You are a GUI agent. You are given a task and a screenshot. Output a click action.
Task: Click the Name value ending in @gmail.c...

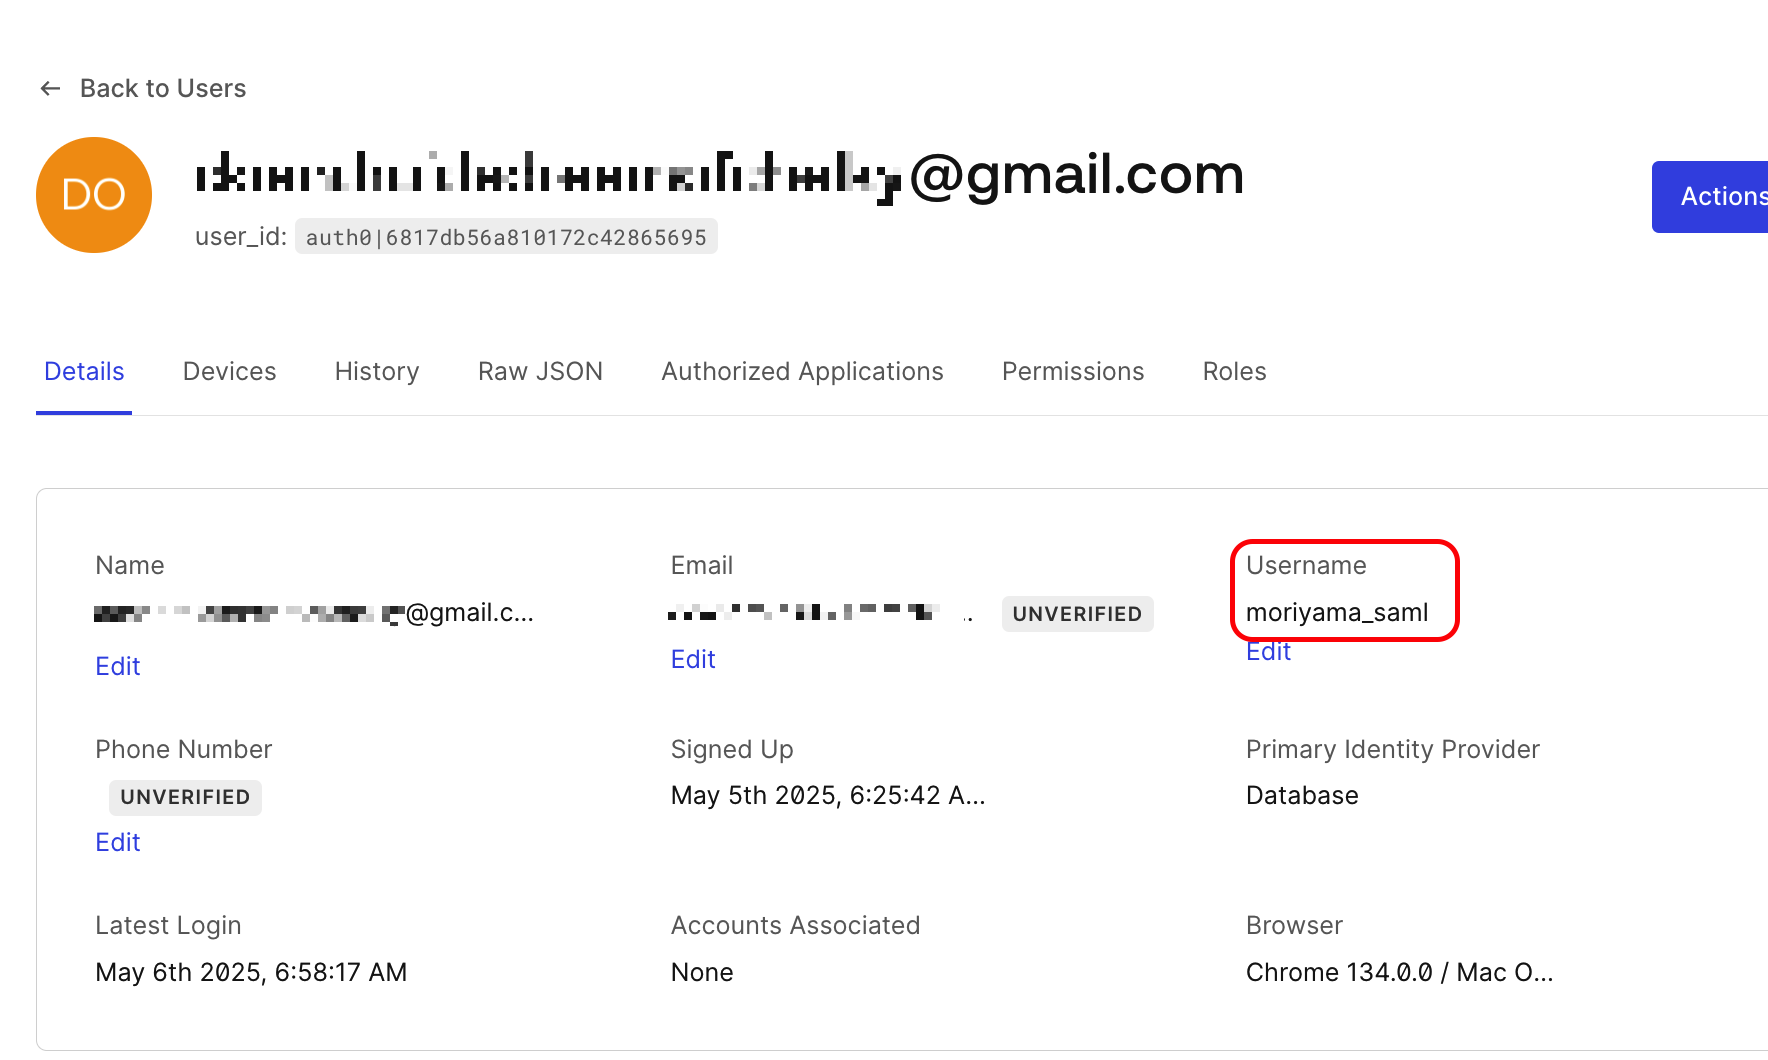point(314,613)
